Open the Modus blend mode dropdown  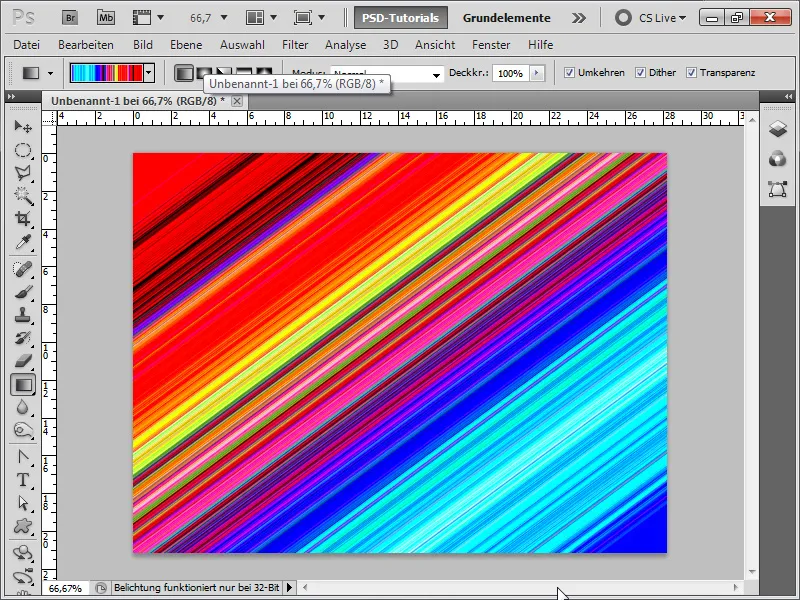point(437,76)
